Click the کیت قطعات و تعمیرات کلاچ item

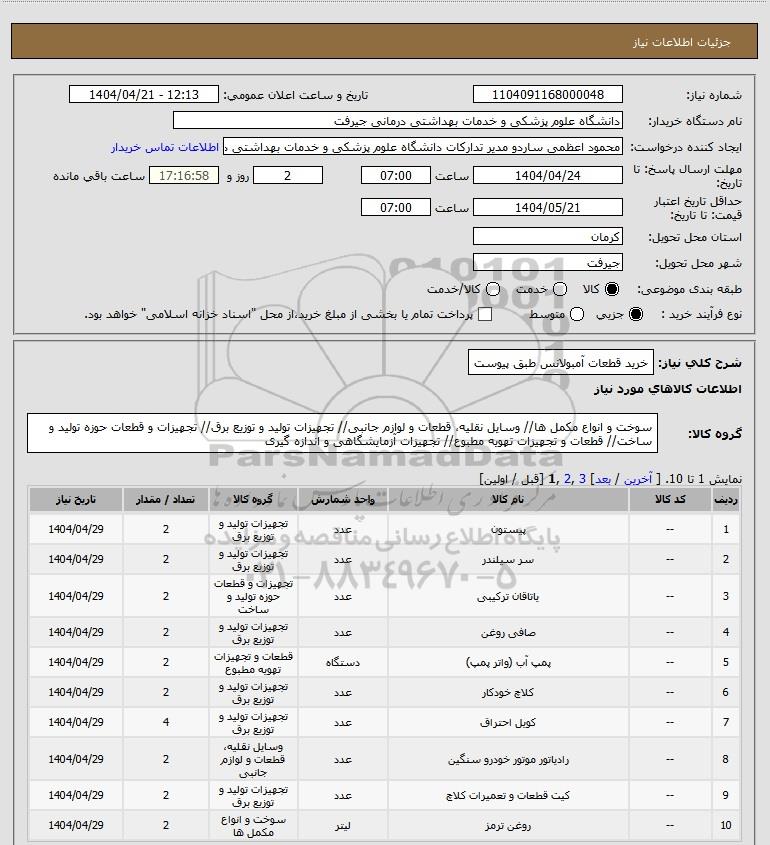[x=508, y=795]
